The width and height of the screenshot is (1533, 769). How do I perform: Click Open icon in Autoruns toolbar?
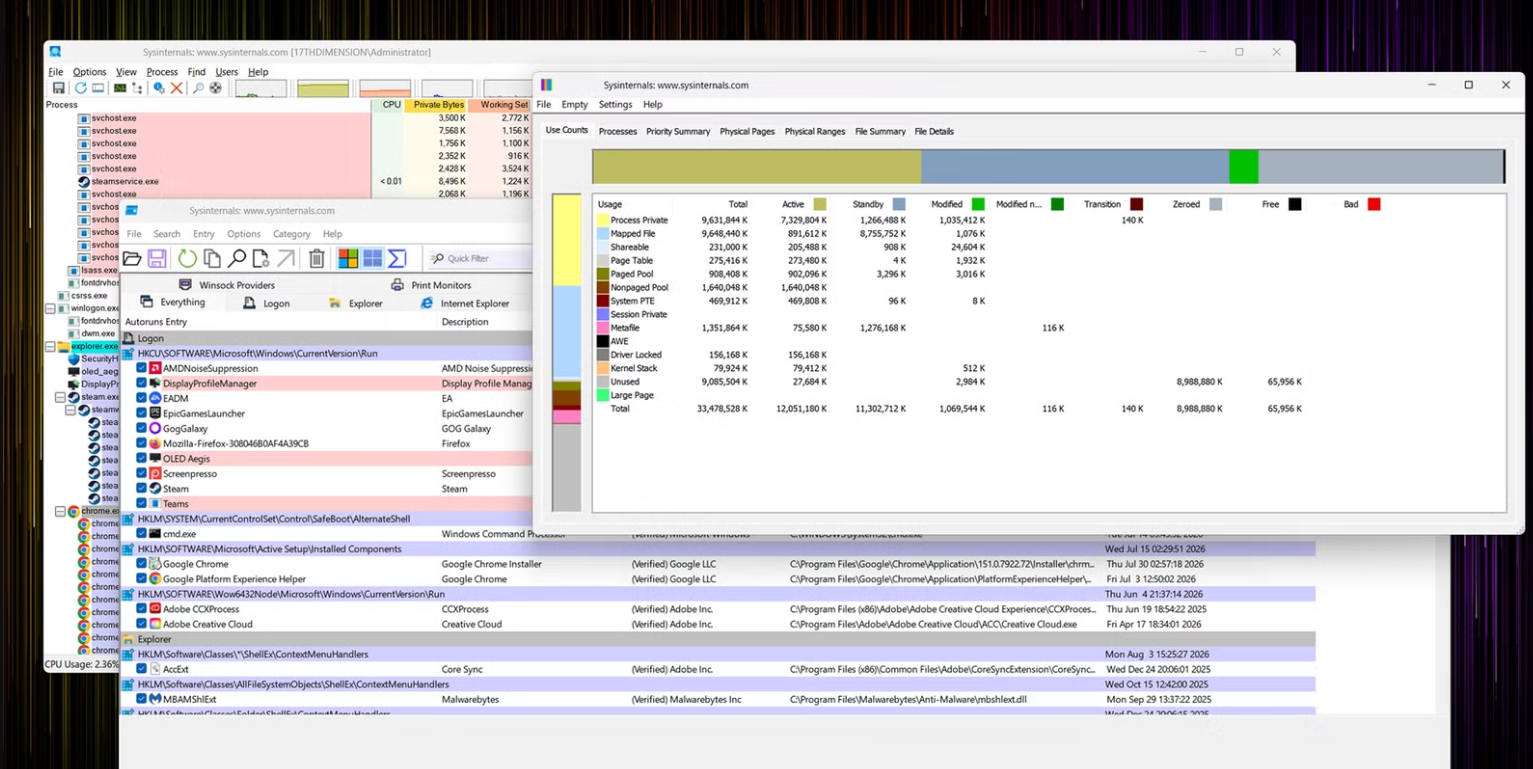(132, 259)
